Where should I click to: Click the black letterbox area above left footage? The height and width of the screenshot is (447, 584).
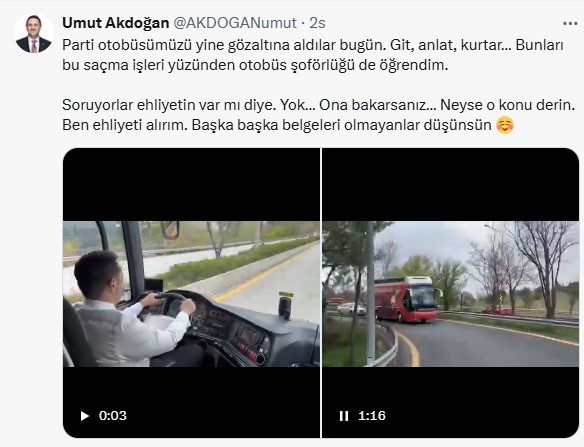pyautogui.click(x=191, y=185)
